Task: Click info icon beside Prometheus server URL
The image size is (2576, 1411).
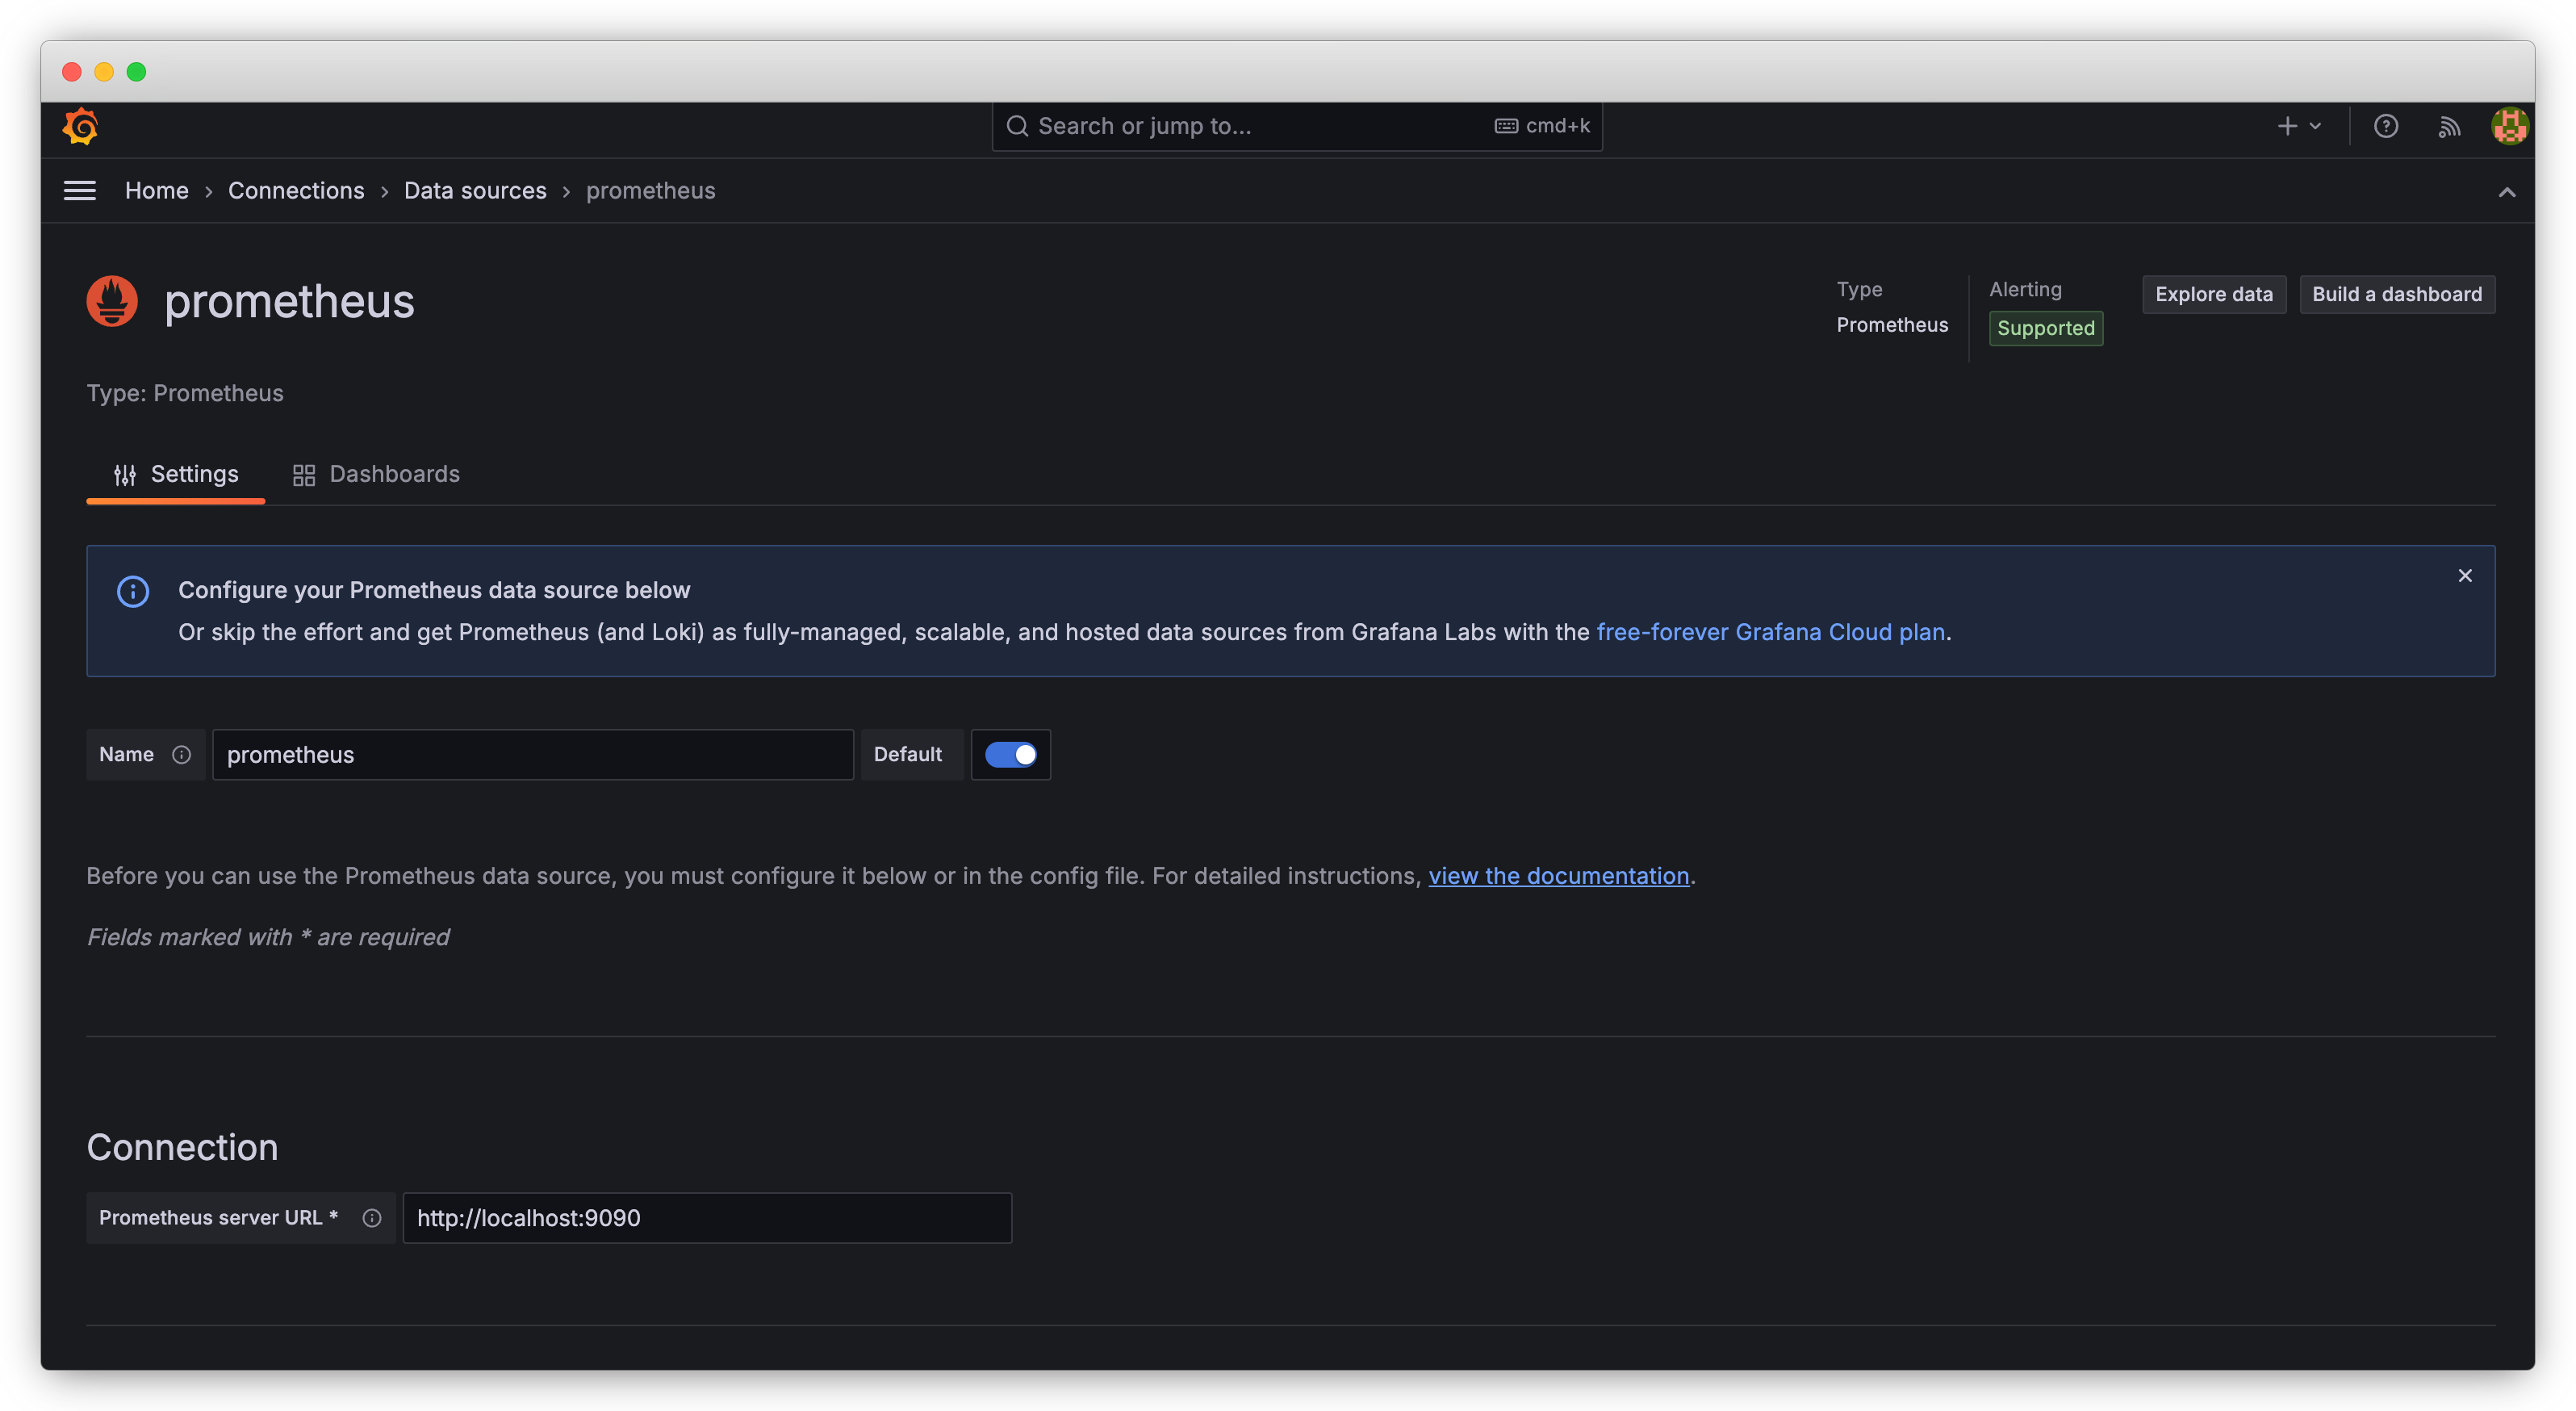Action: pyautogui.click(x=372, y=1218)
